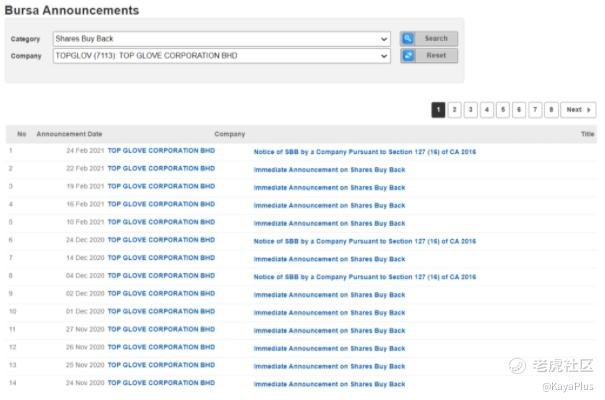
Task: Click the date text 22 Feb 2021
Action: coord(85,168)
